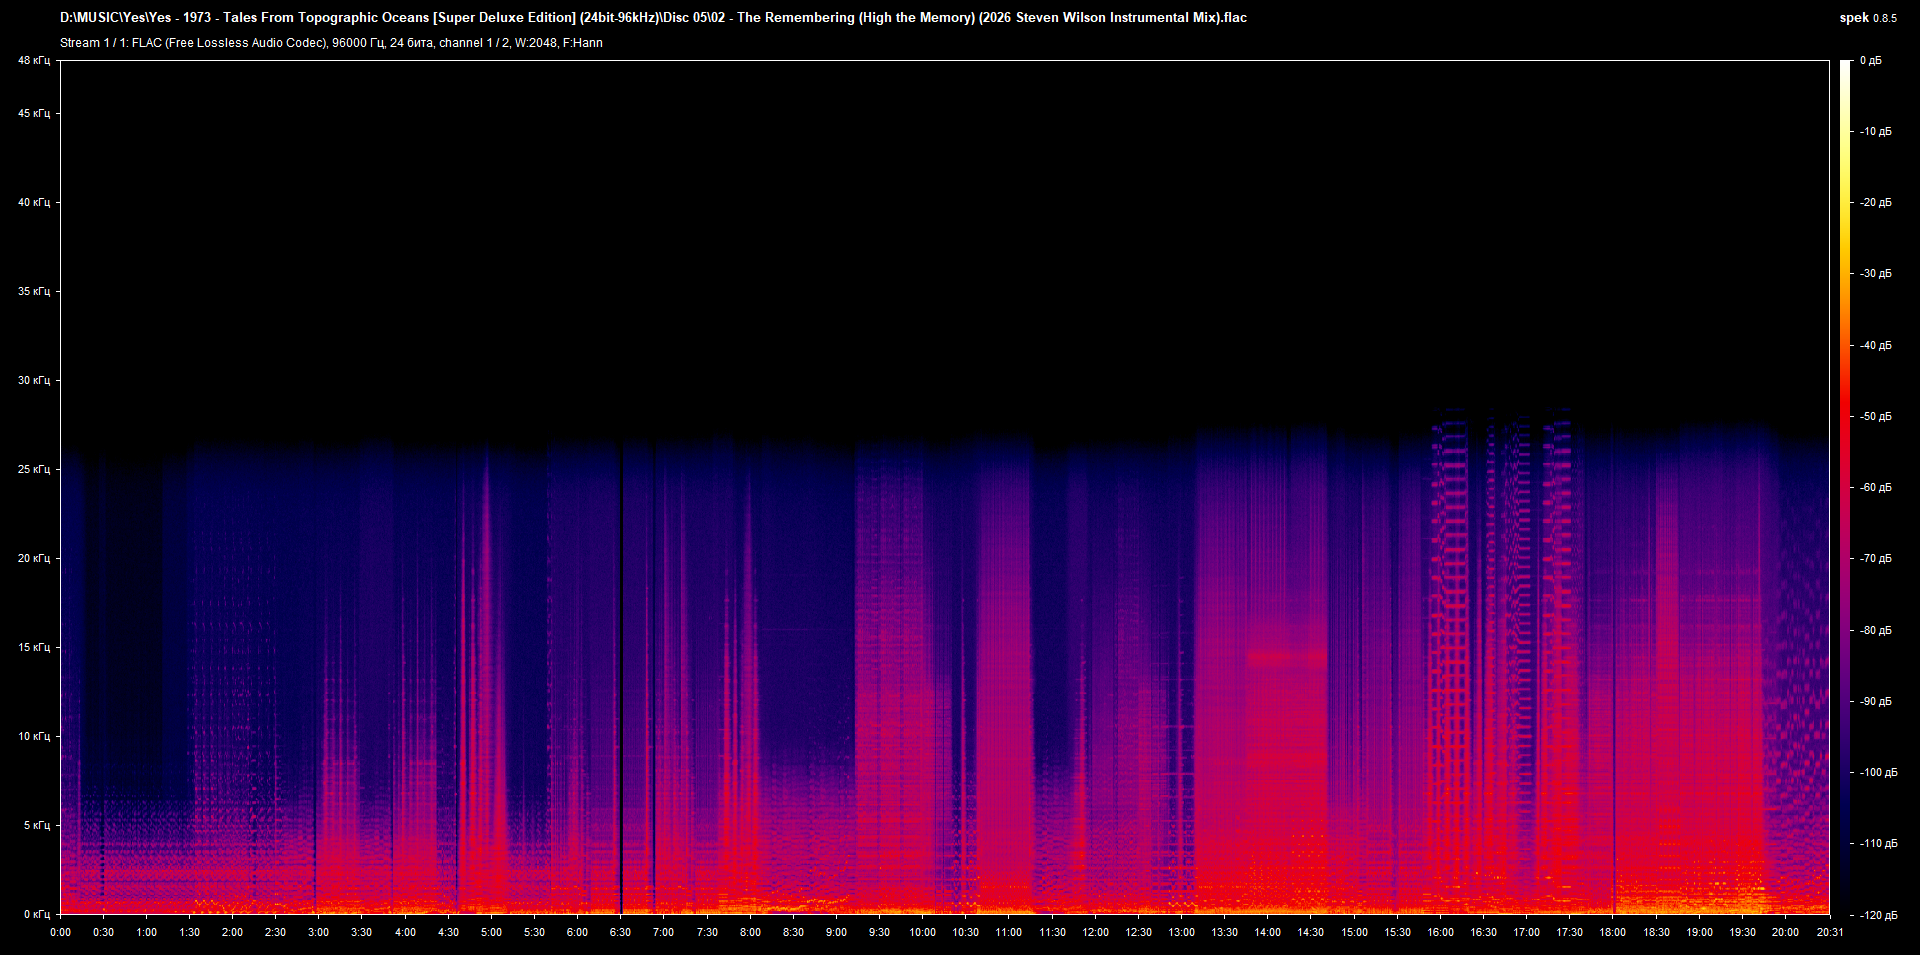Click the 25 кГц frequency axis label

coord(34,470)
